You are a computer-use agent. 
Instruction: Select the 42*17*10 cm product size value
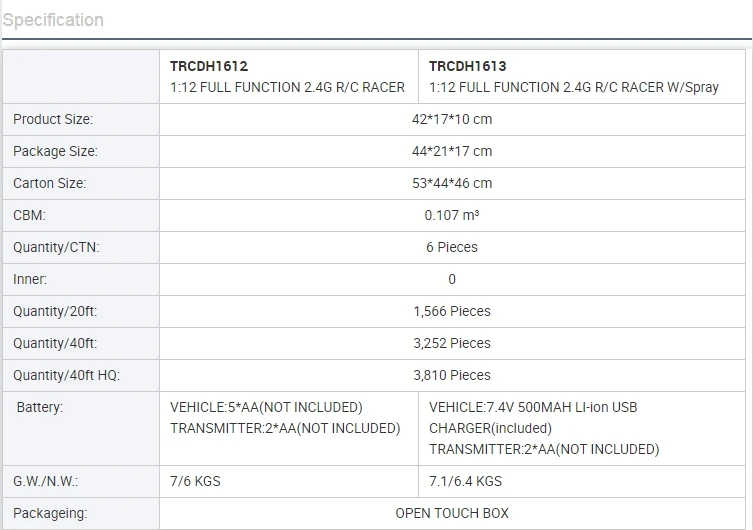pos(452,119)
